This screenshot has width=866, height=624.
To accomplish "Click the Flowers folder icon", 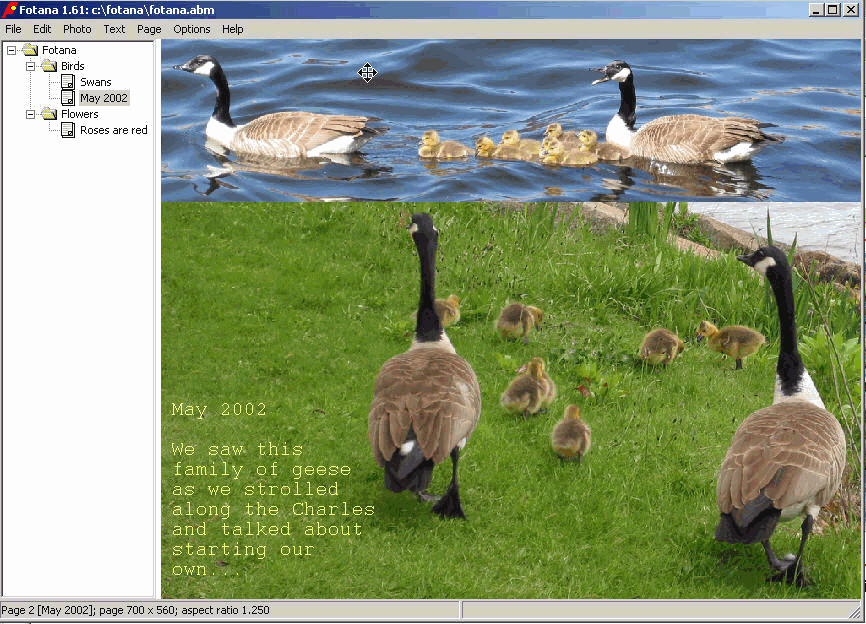I will click(x=50, y=114).
